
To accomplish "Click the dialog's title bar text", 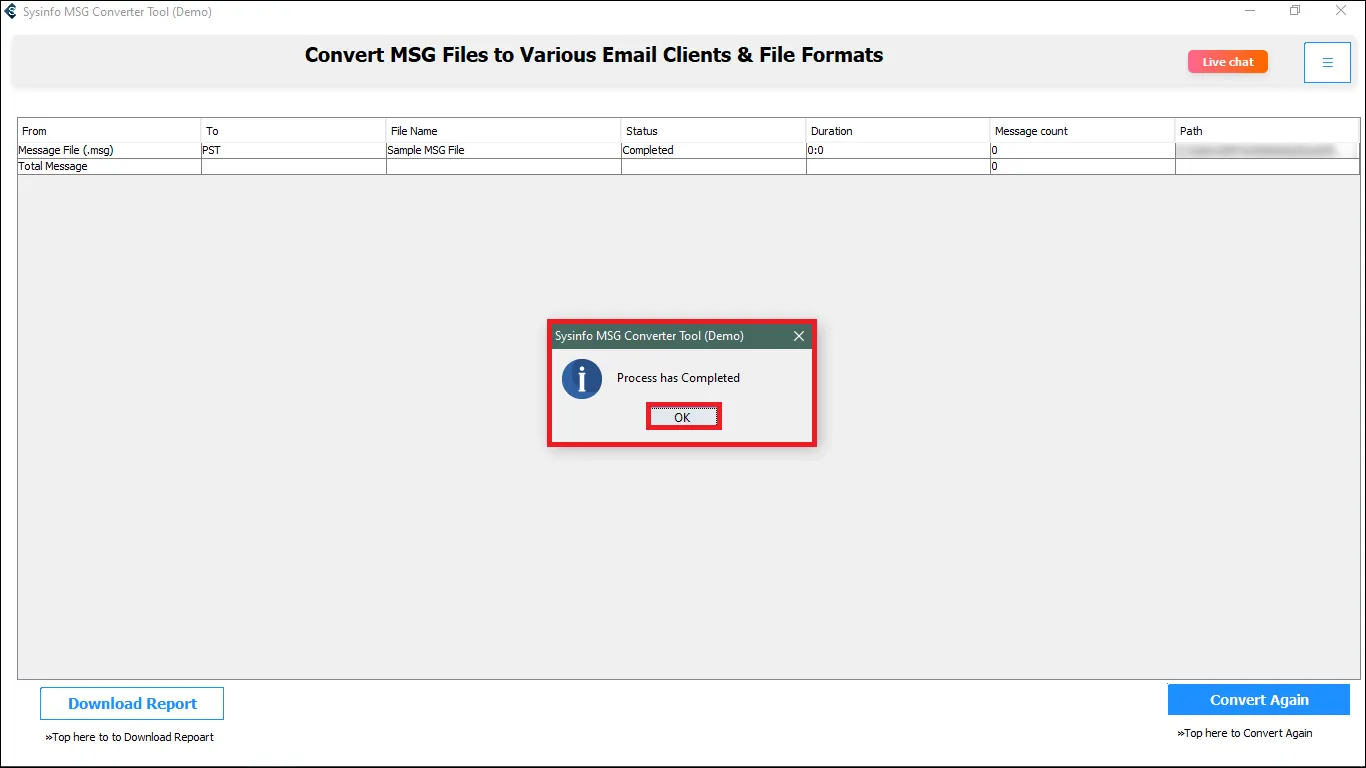I will [x=649, y=336].
